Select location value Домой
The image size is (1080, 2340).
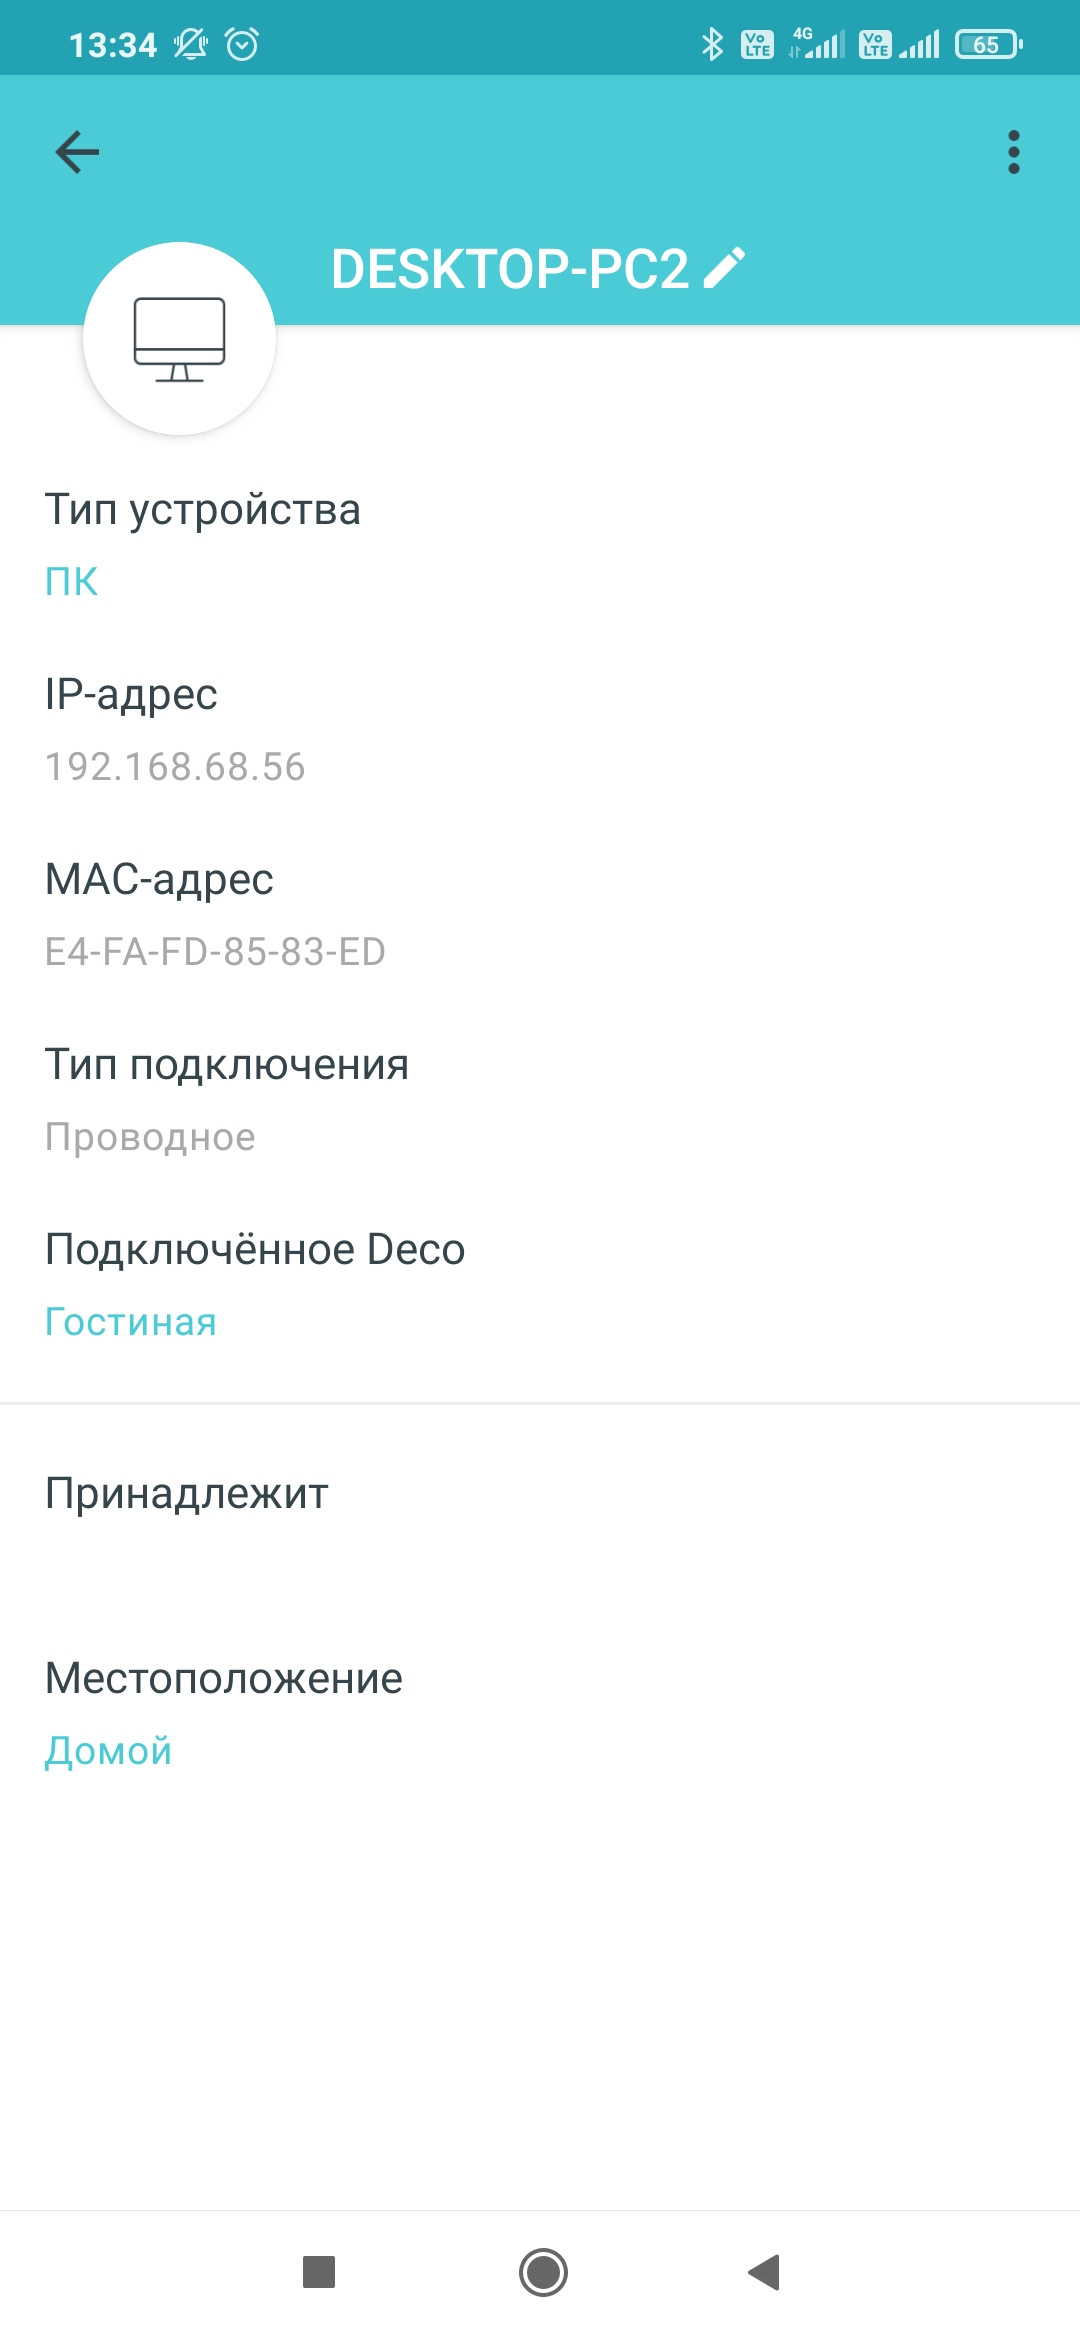click(109, 1751)
